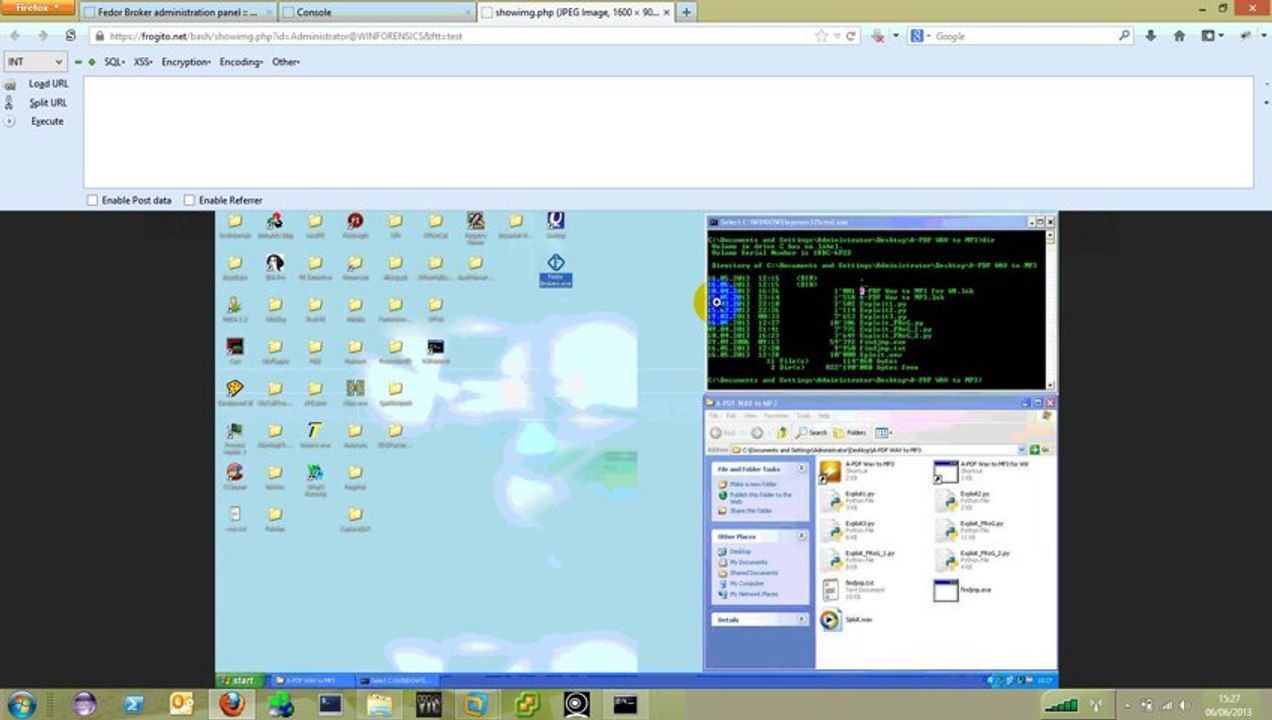Focus the large HackBar URL text area
Screen dimensions: 1272x720
point(668,132)
